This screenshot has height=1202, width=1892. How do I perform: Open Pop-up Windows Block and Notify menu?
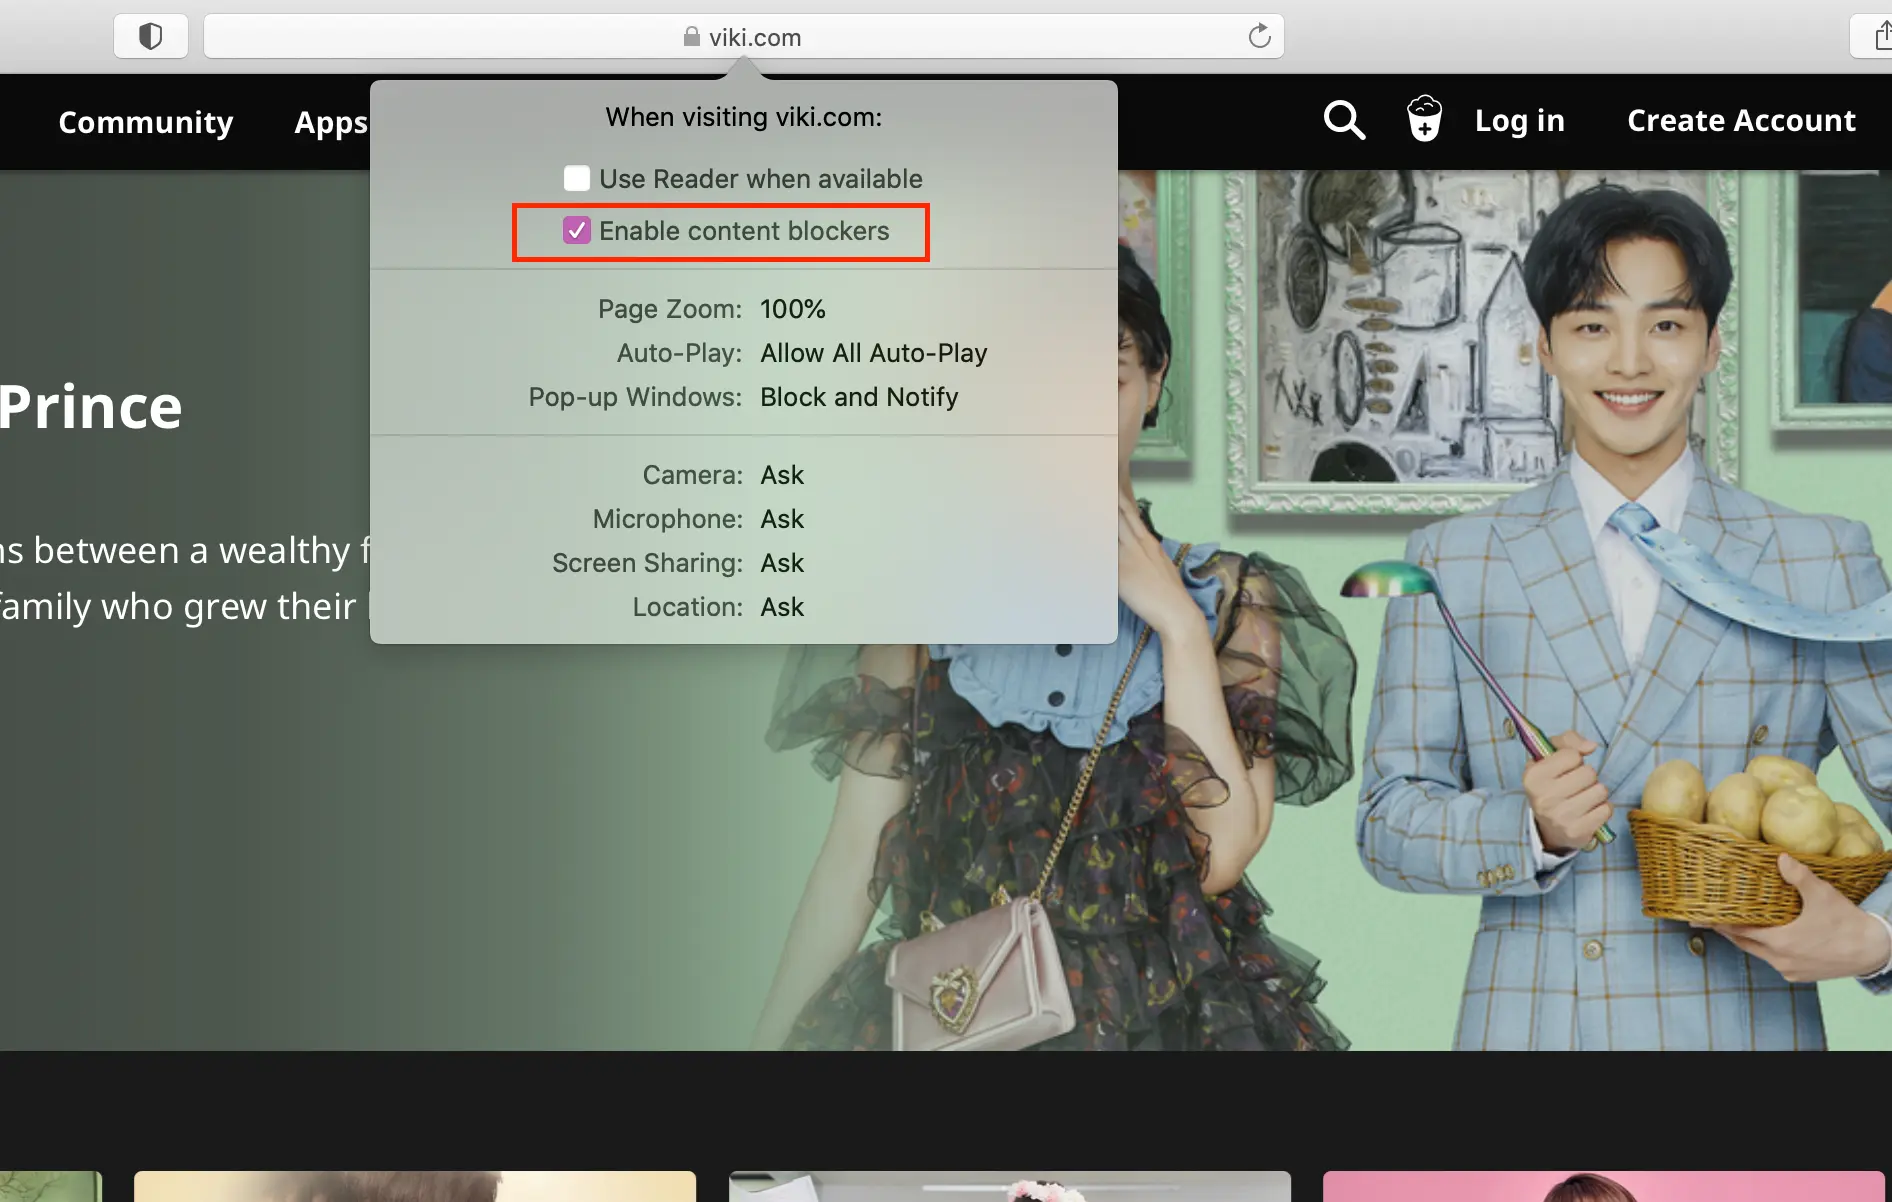(859, 397)
